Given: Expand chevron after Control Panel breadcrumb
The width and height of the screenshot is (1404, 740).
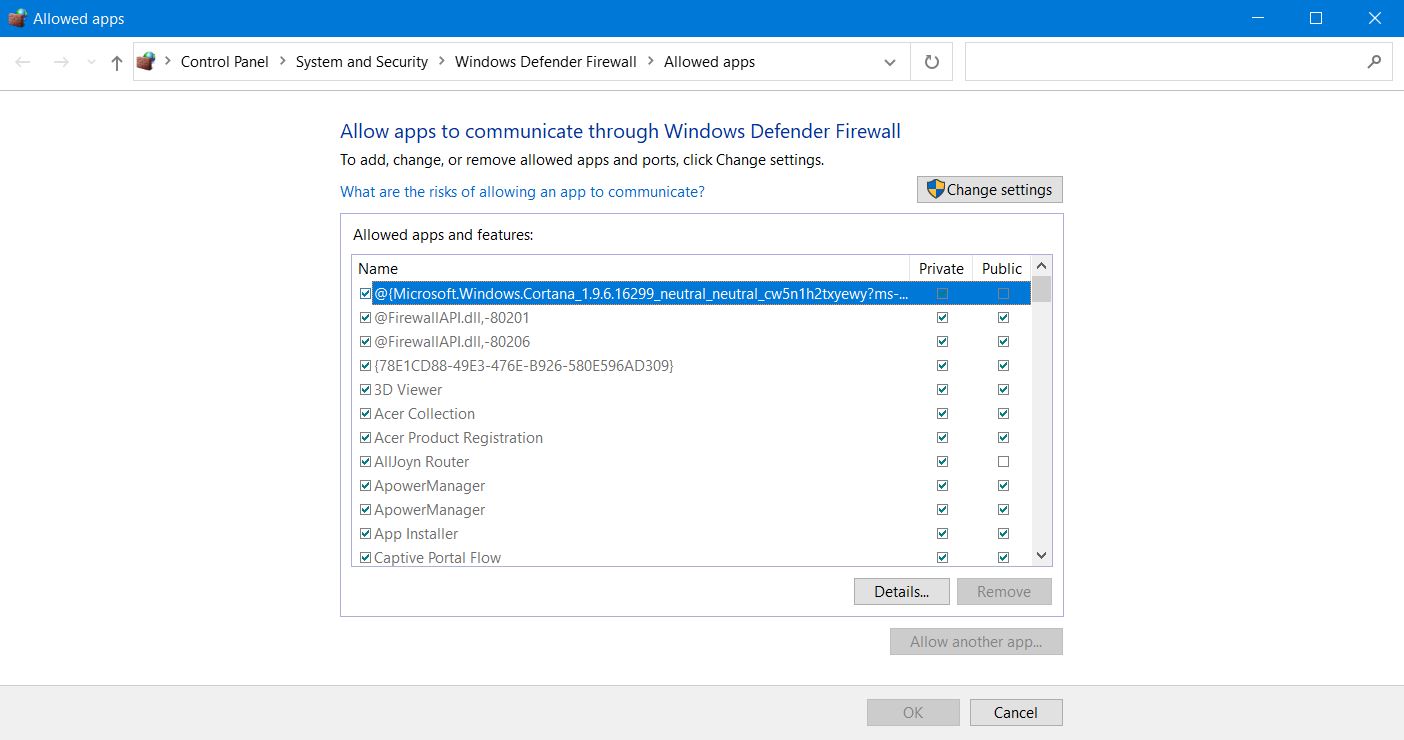Looking at the screenshot, I should pyautogui.click(x=282, y=62).
